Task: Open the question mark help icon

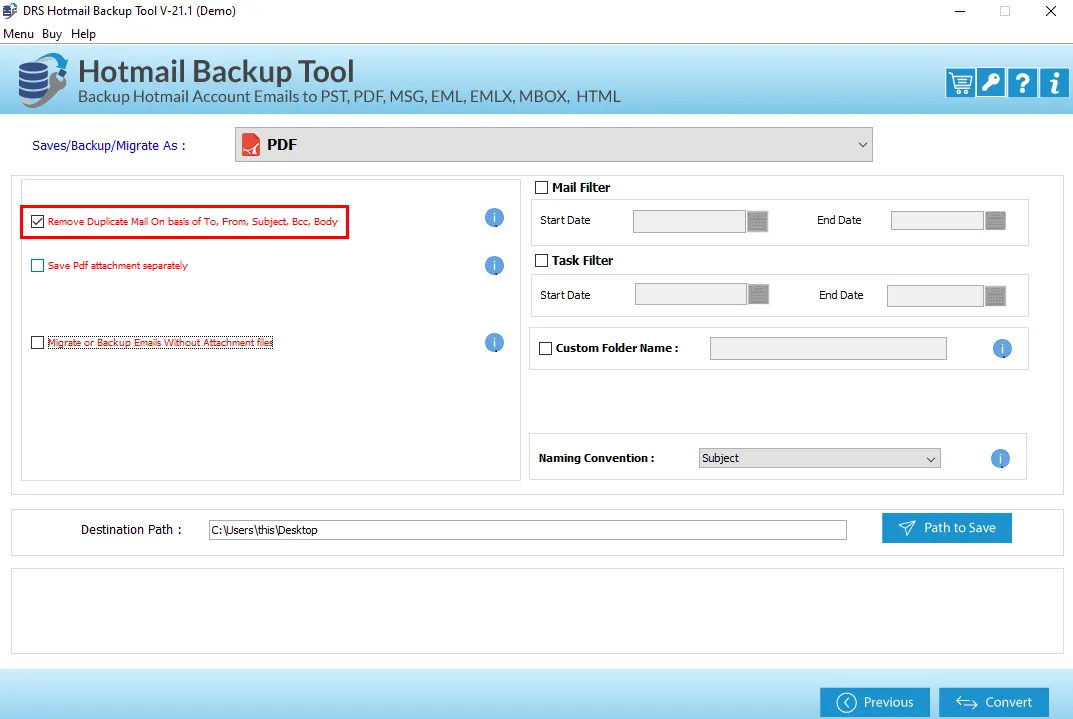Action: [x=1022, y=83]
